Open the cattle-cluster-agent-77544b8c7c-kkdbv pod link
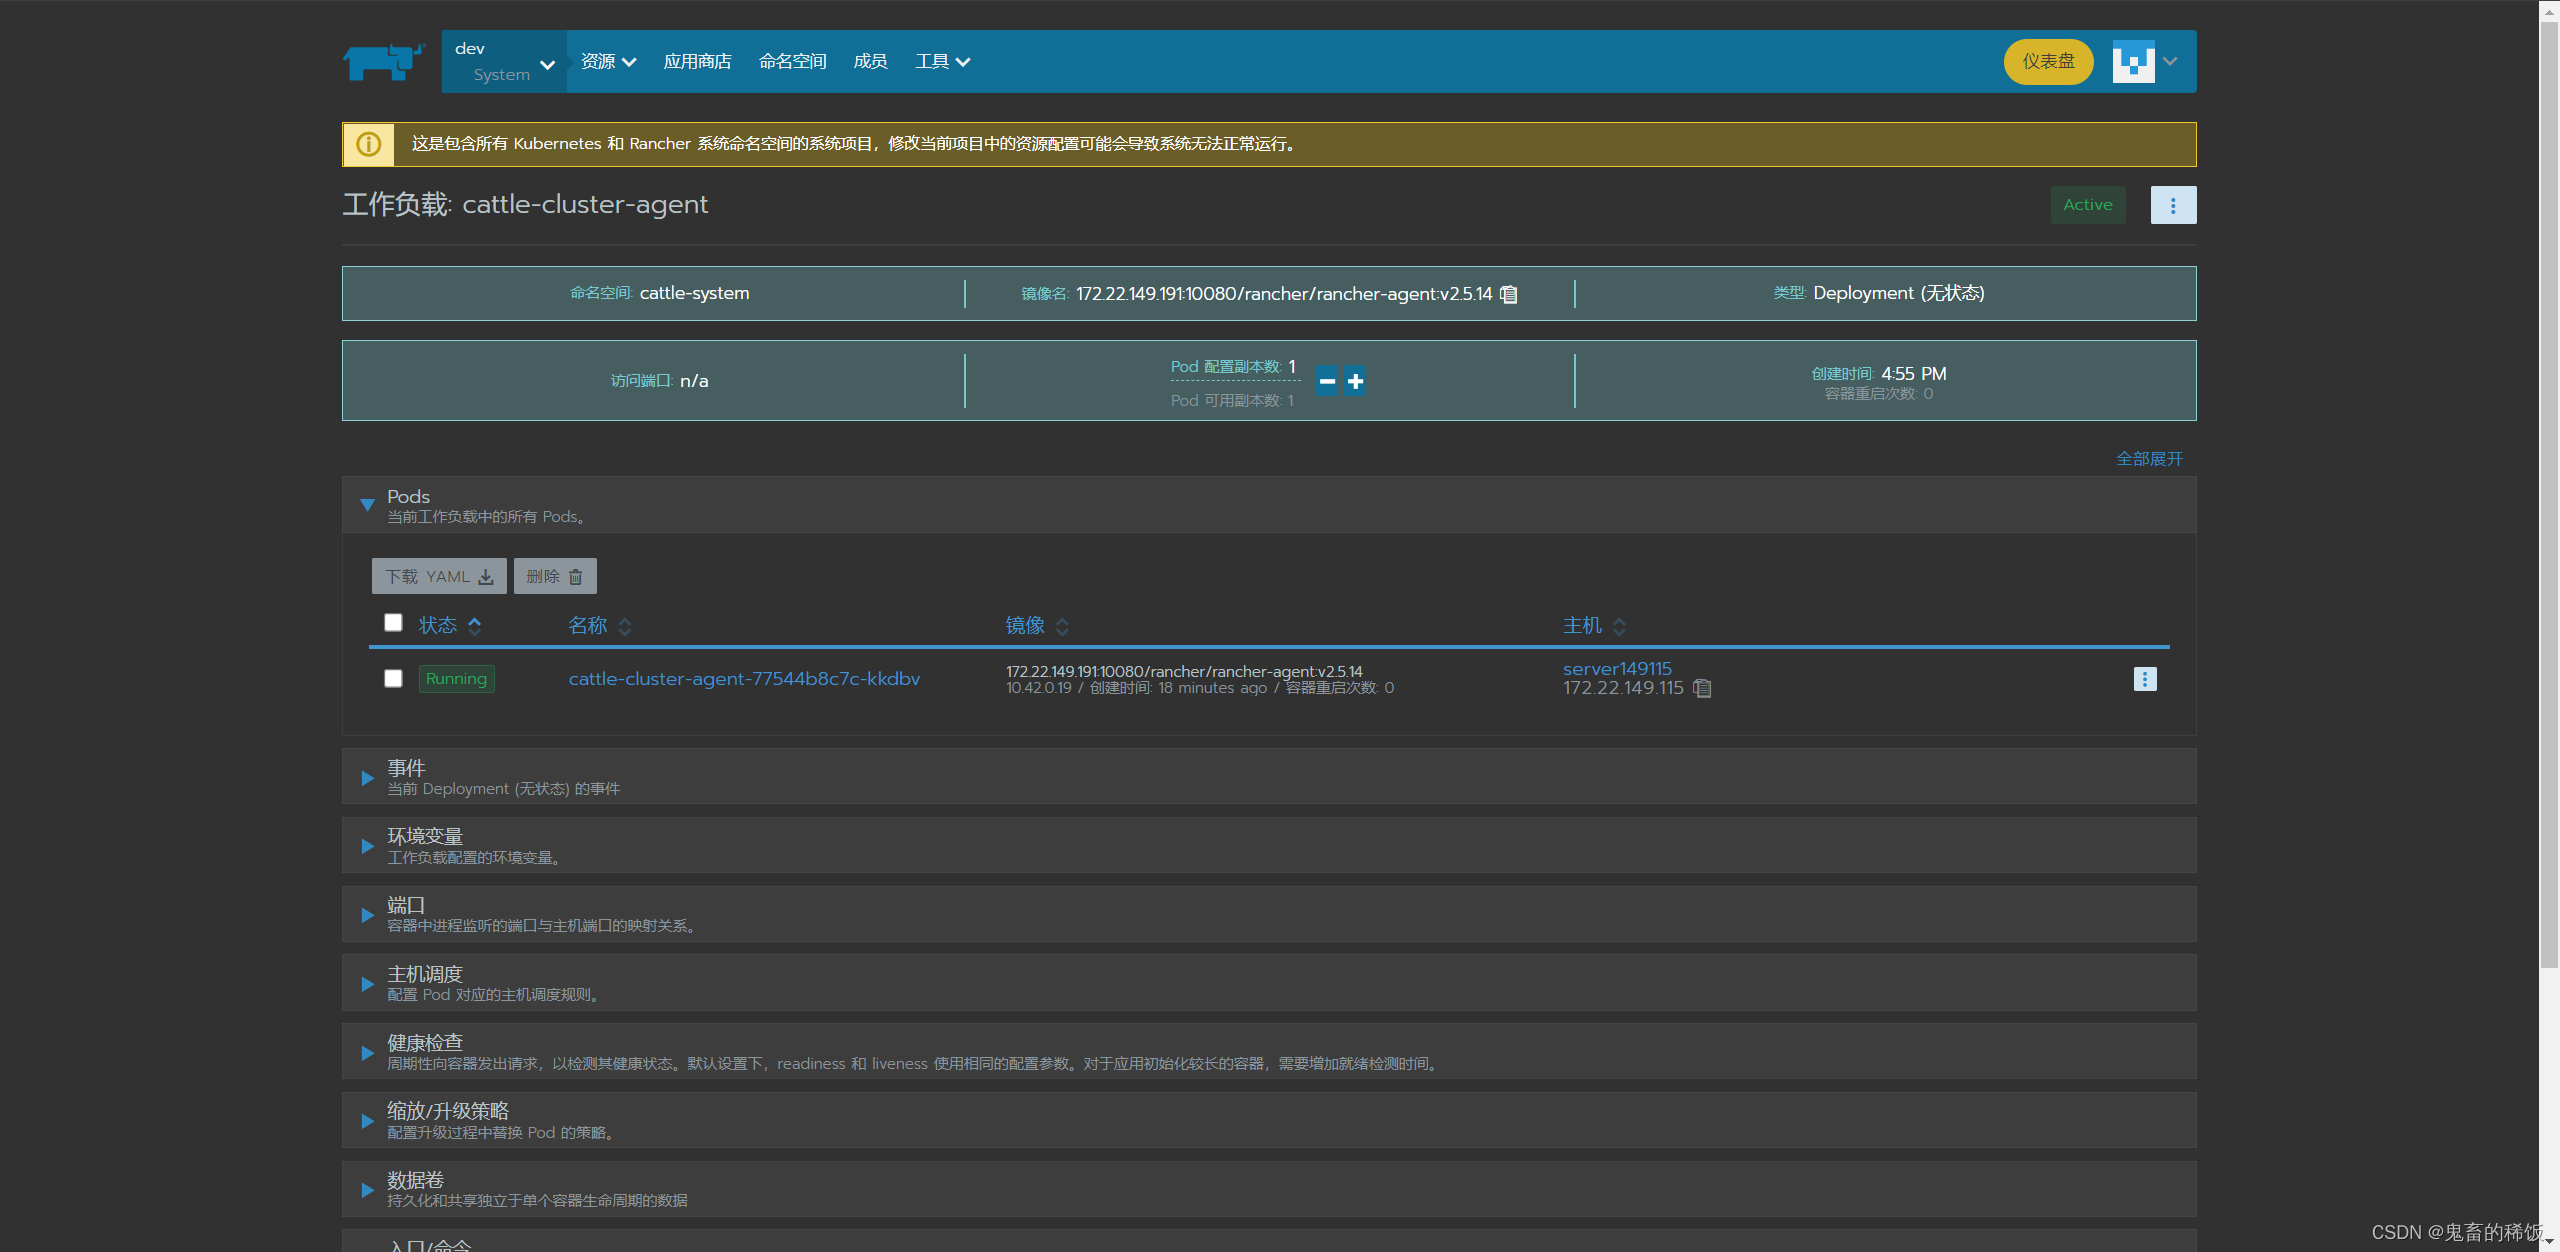 tap(744, 679)
